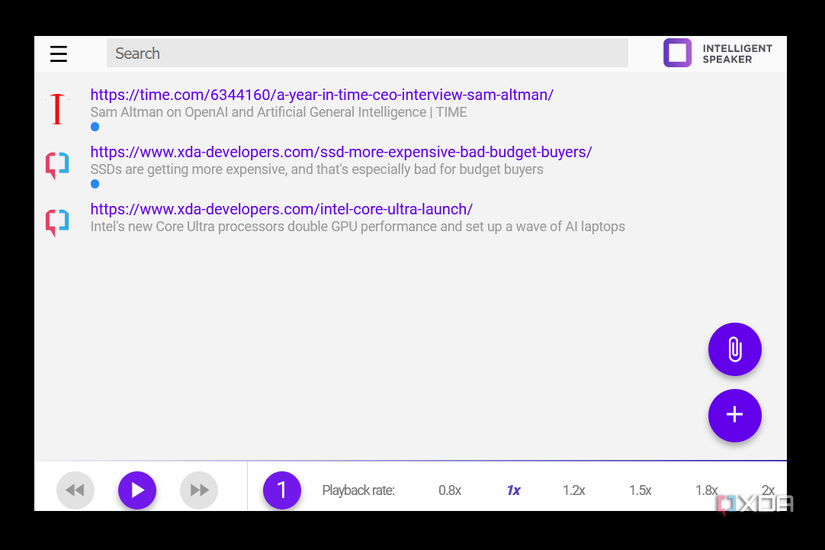Click the fast forward button
The image size is (825, 550).
coord(199,491)
